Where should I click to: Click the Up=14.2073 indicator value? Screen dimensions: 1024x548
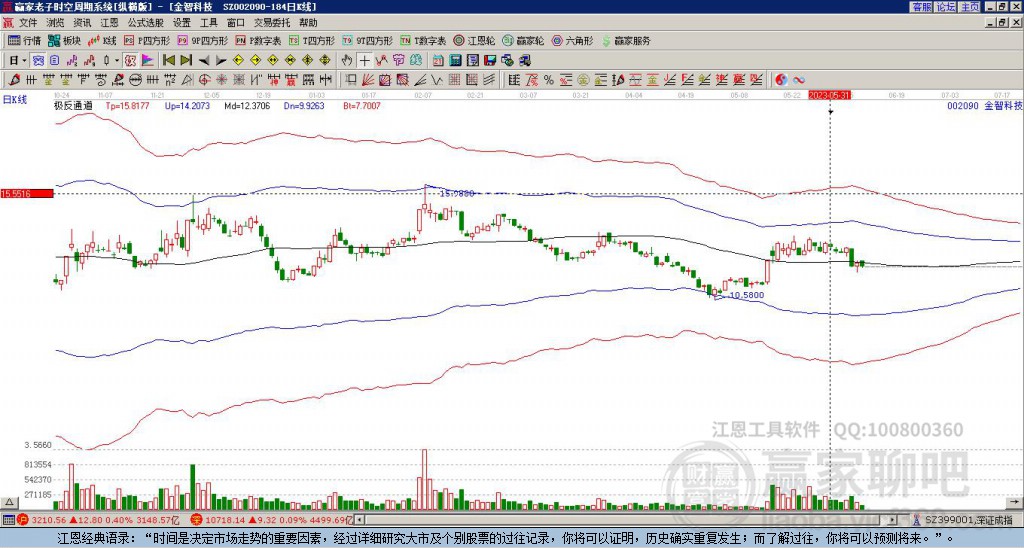[187, 105]
